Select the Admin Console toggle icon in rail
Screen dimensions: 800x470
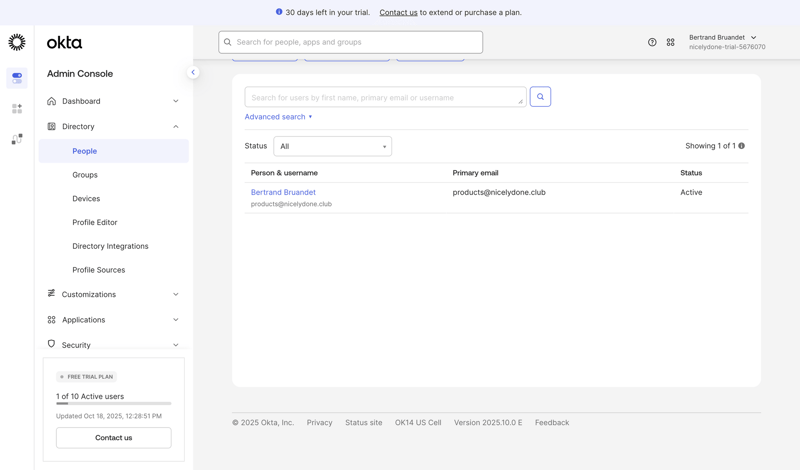(17, 78)
